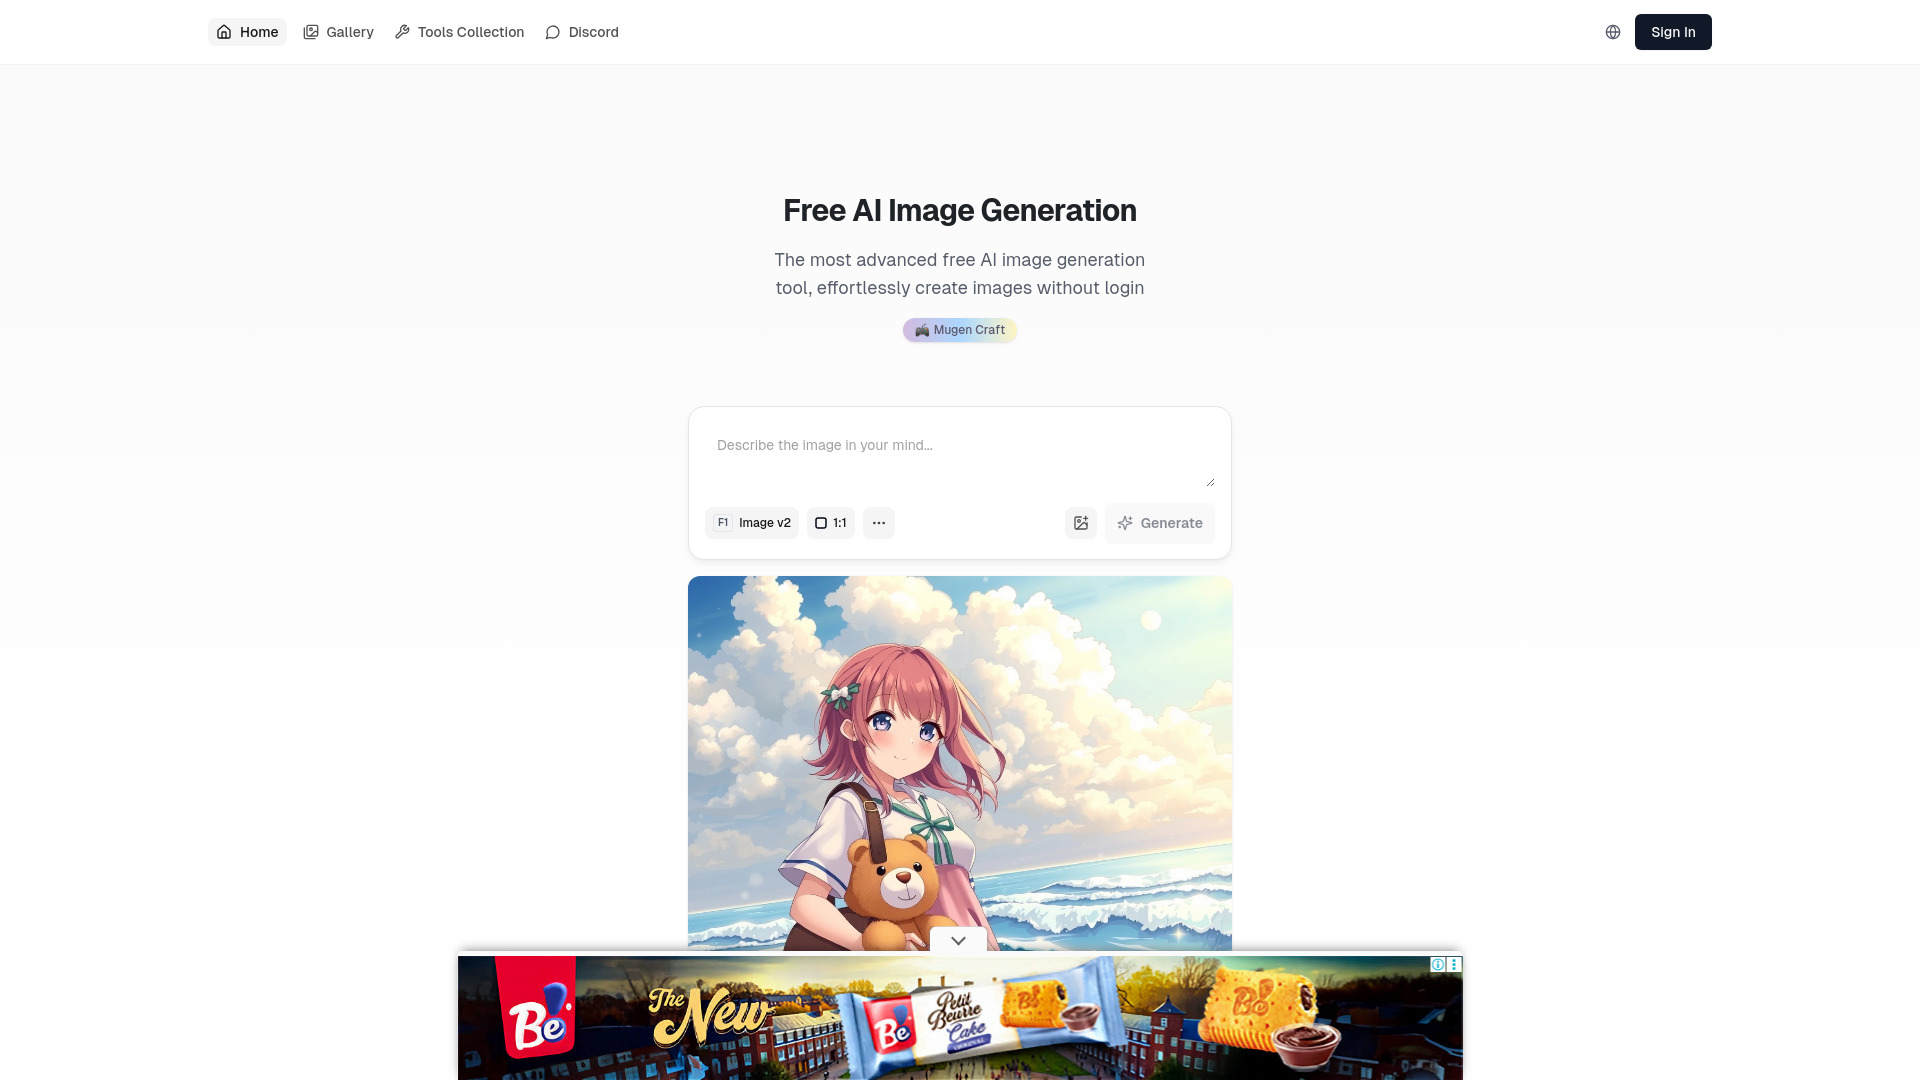Click the image upload icon beside Generate
The width and height of the screenshot is (1920, 1080).
(1081, 523)
